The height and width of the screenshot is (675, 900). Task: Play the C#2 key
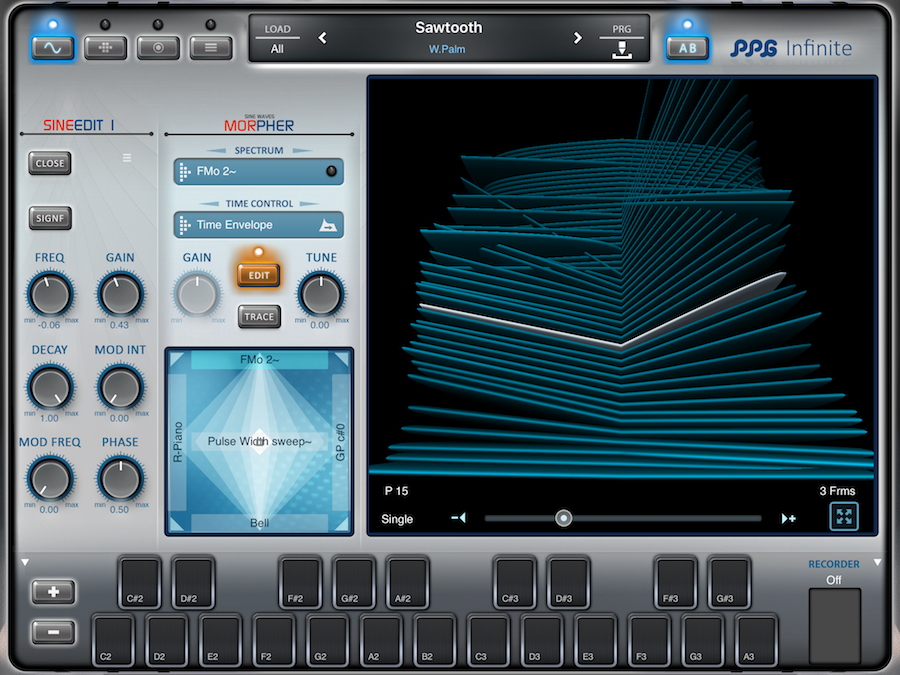[139, 582]
